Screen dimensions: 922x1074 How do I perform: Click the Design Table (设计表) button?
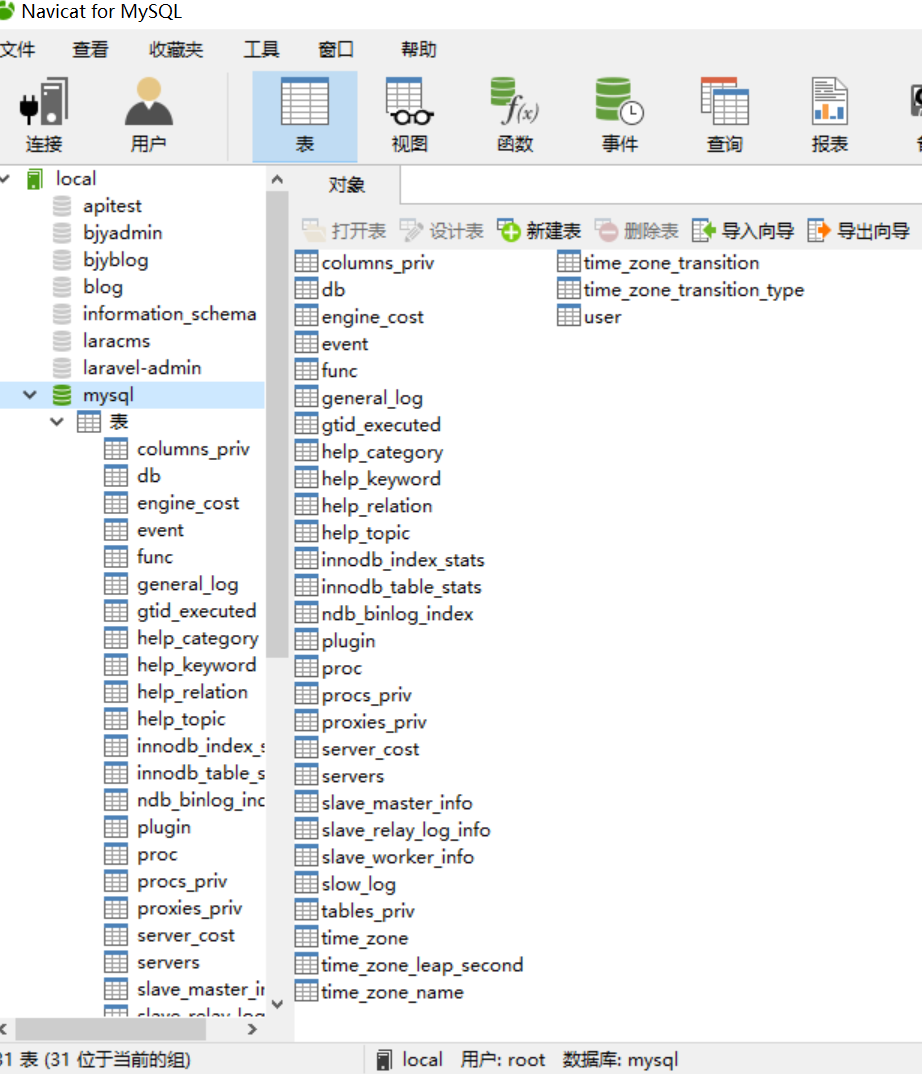[x=442, y=231]
